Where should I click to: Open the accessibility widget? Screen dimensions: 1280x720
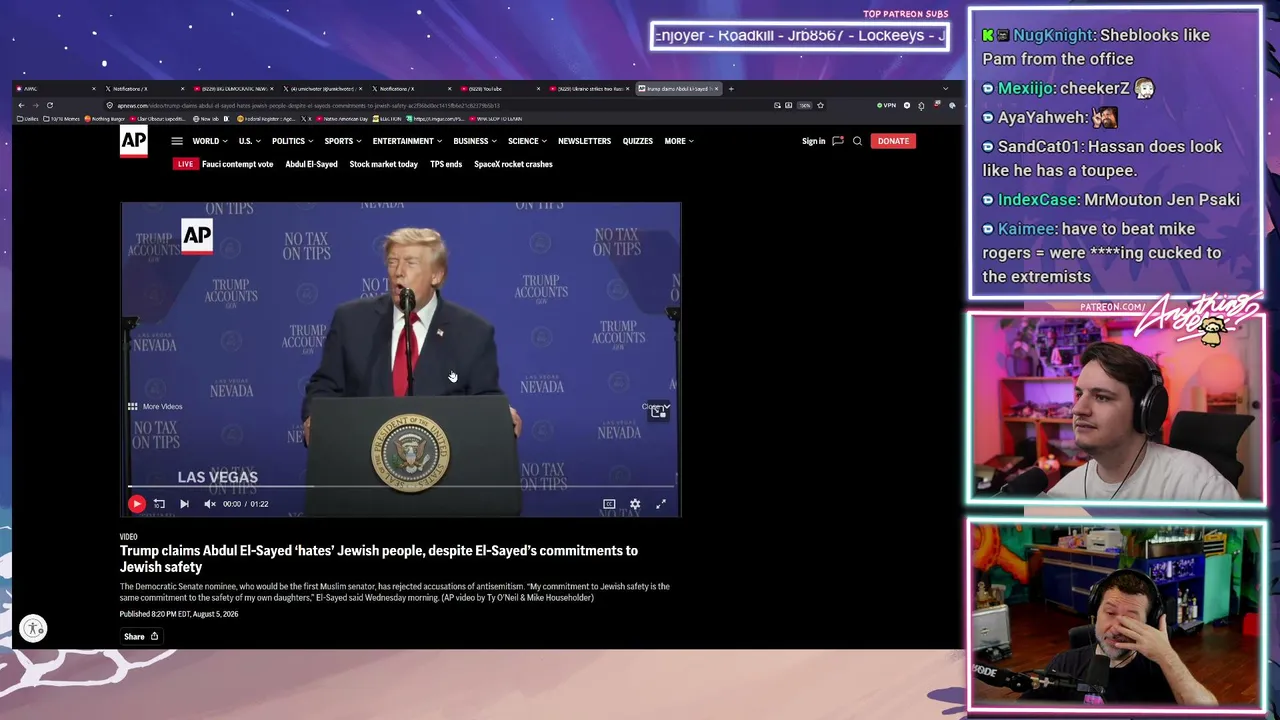(x=33, y=628)
